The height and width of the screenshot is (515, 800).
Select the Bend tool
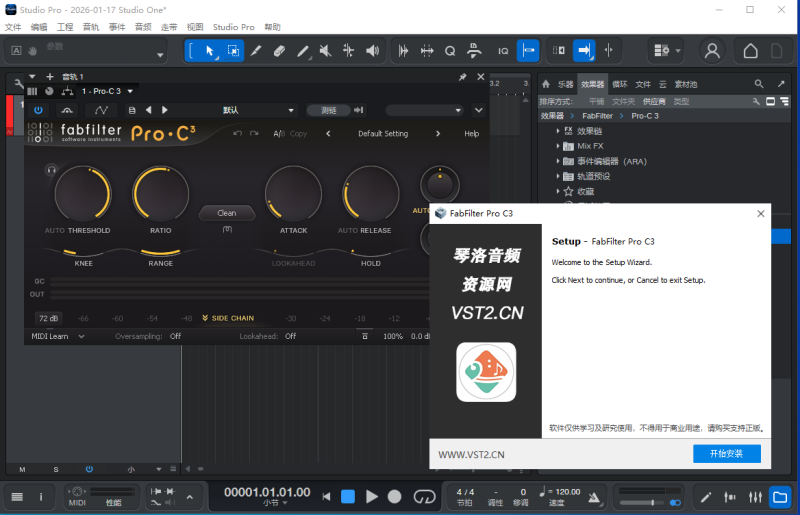(348, 51)
